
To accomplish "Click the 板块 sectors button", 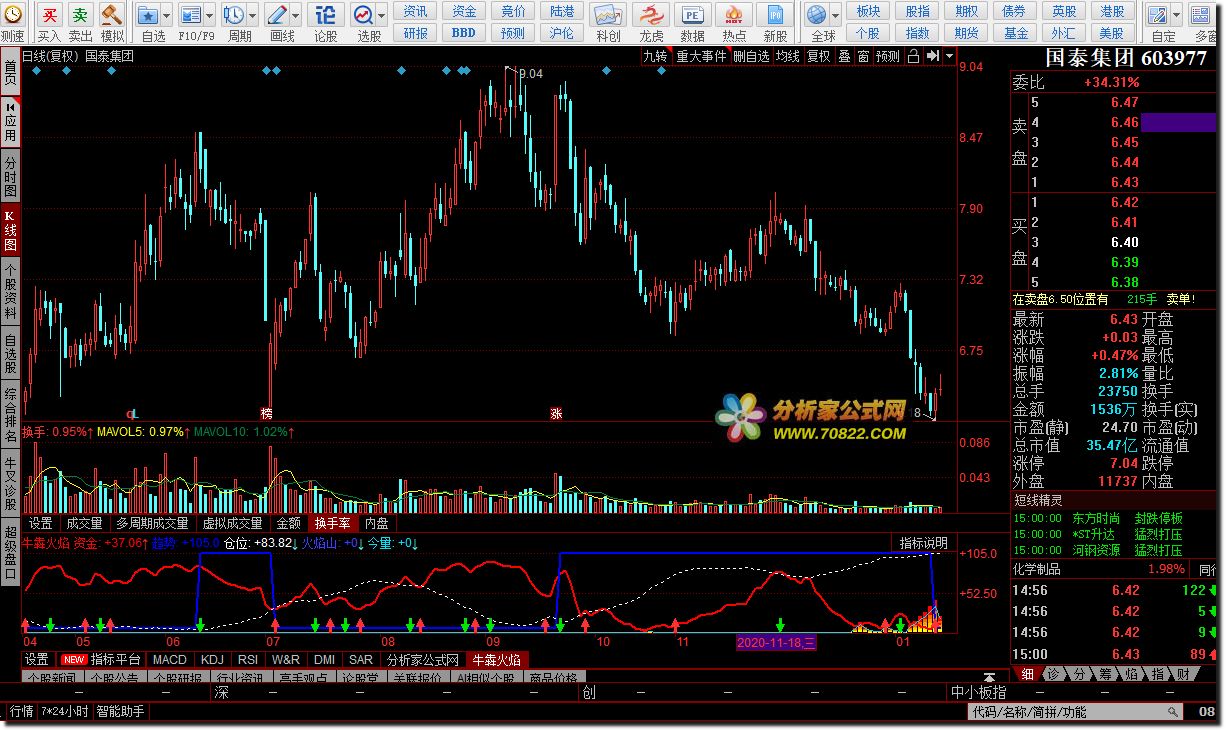I will pyautogui.click(x=869, y=11).
